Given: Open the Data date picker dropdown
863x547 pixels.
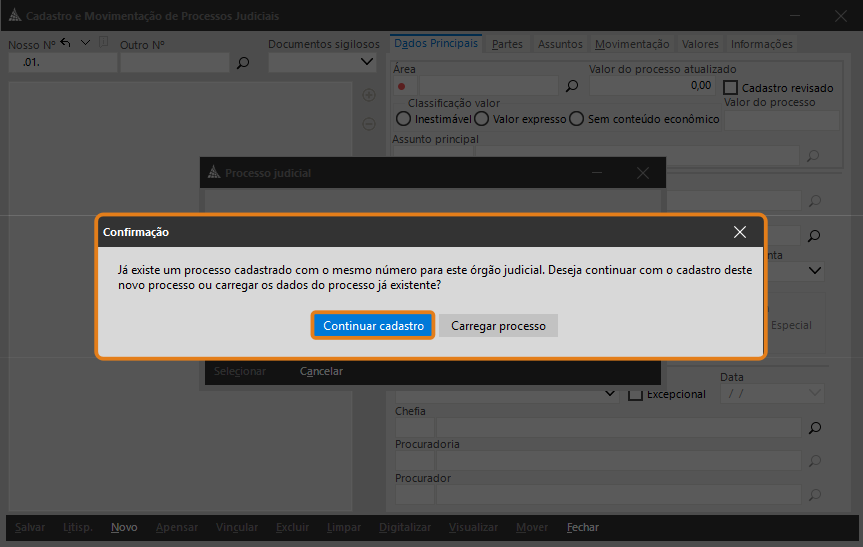Looking at the screenshot, I should coord(815,393).
